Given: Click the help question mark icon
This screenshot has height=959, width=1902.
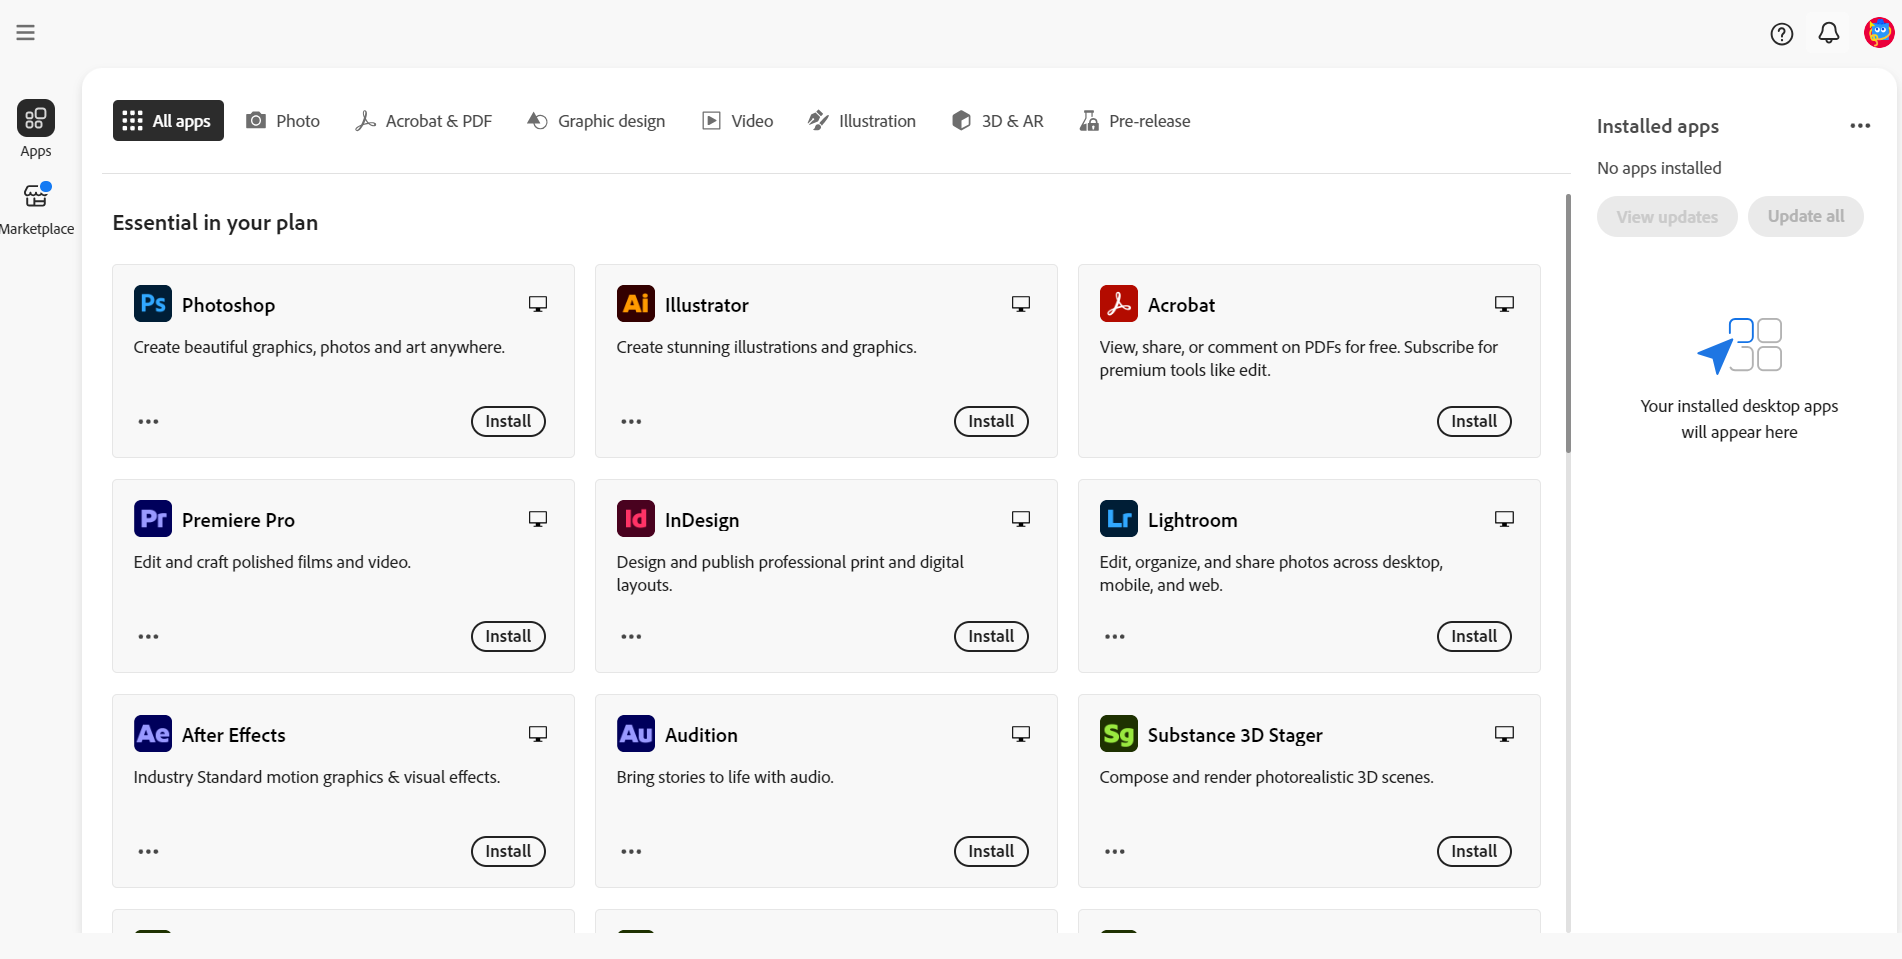Looking at the screenshot, I should click(1781, 33).
